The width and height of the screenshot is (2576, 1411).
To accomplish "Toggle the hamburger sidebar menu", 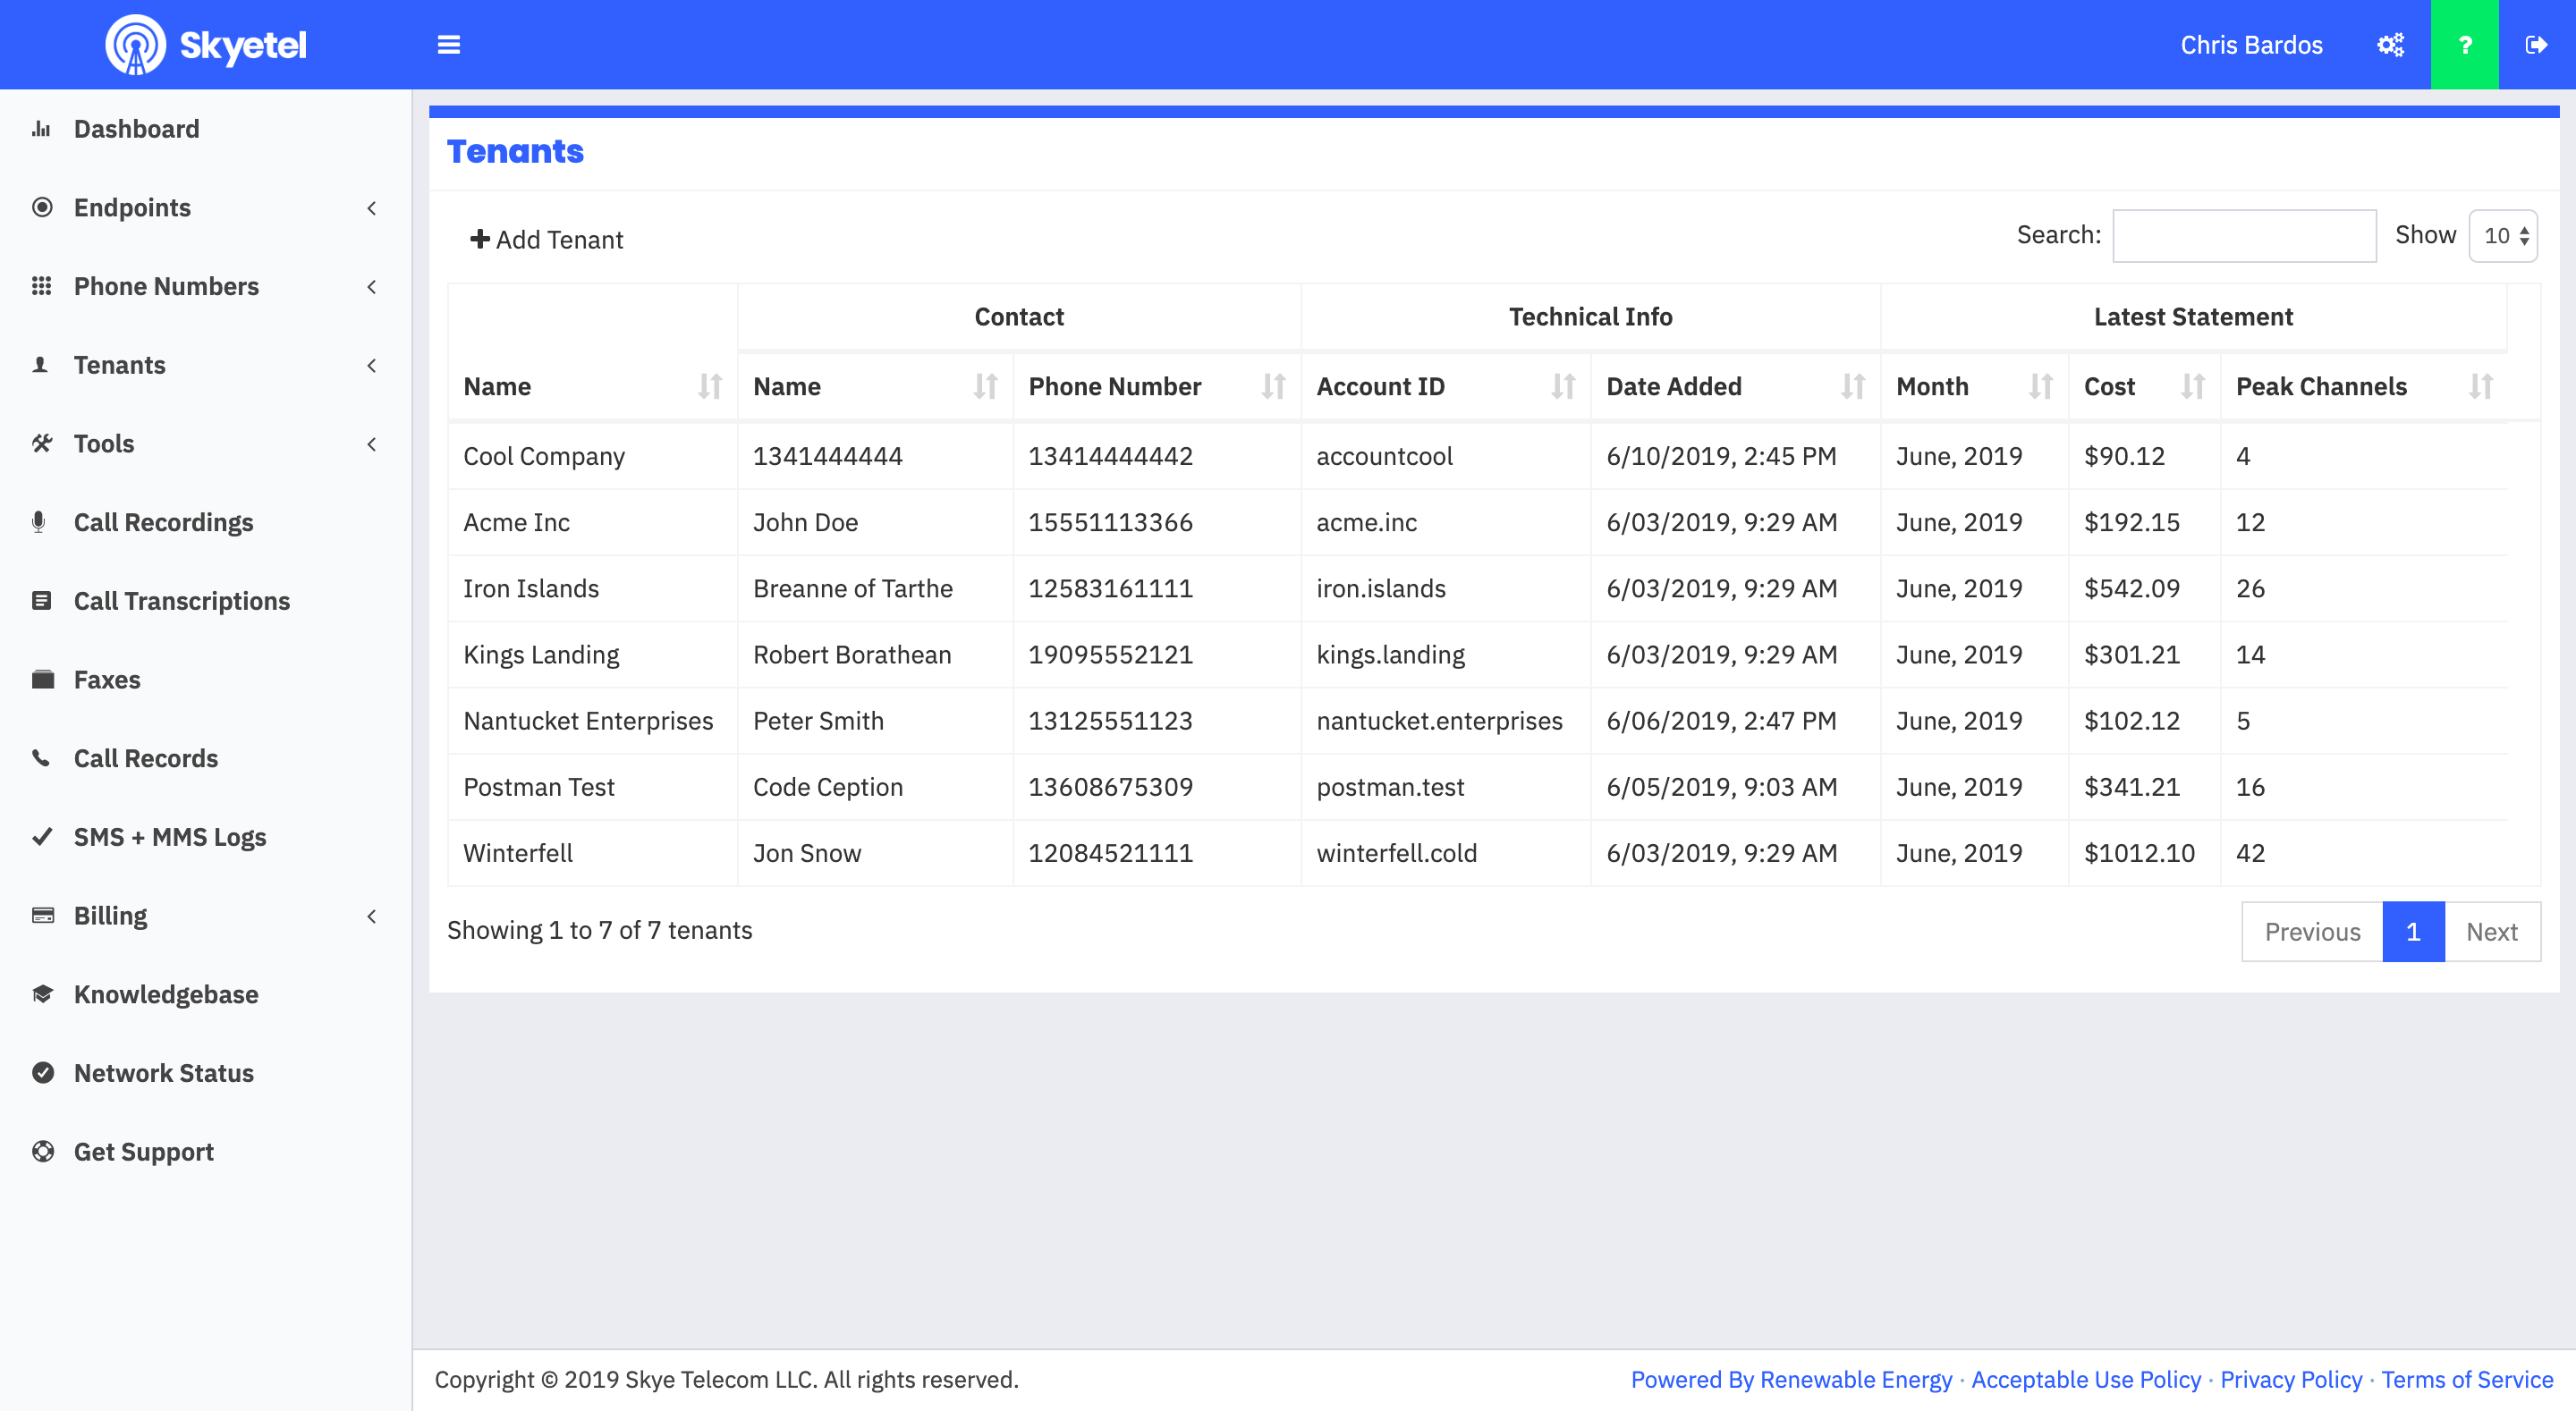I will click(449, 45).
